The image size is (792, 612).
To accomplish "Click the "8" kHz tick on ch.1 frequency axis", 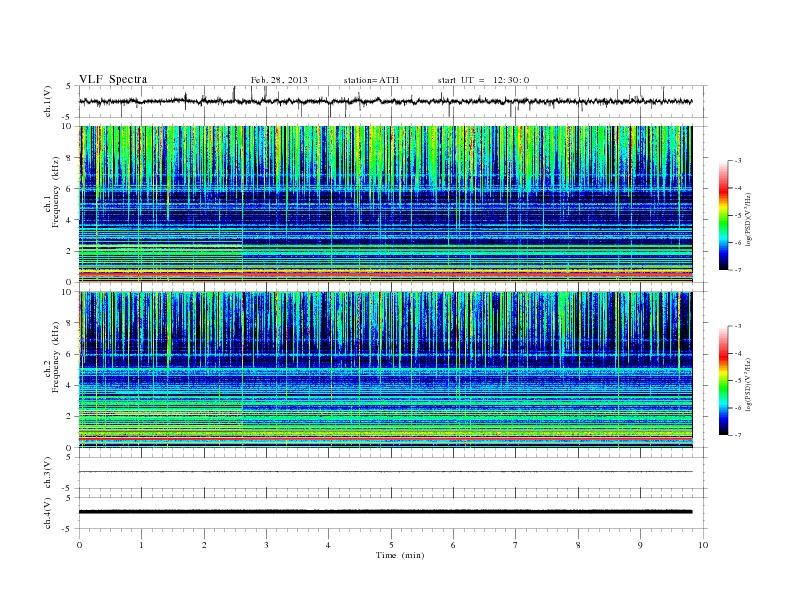I will coord(69,158).
